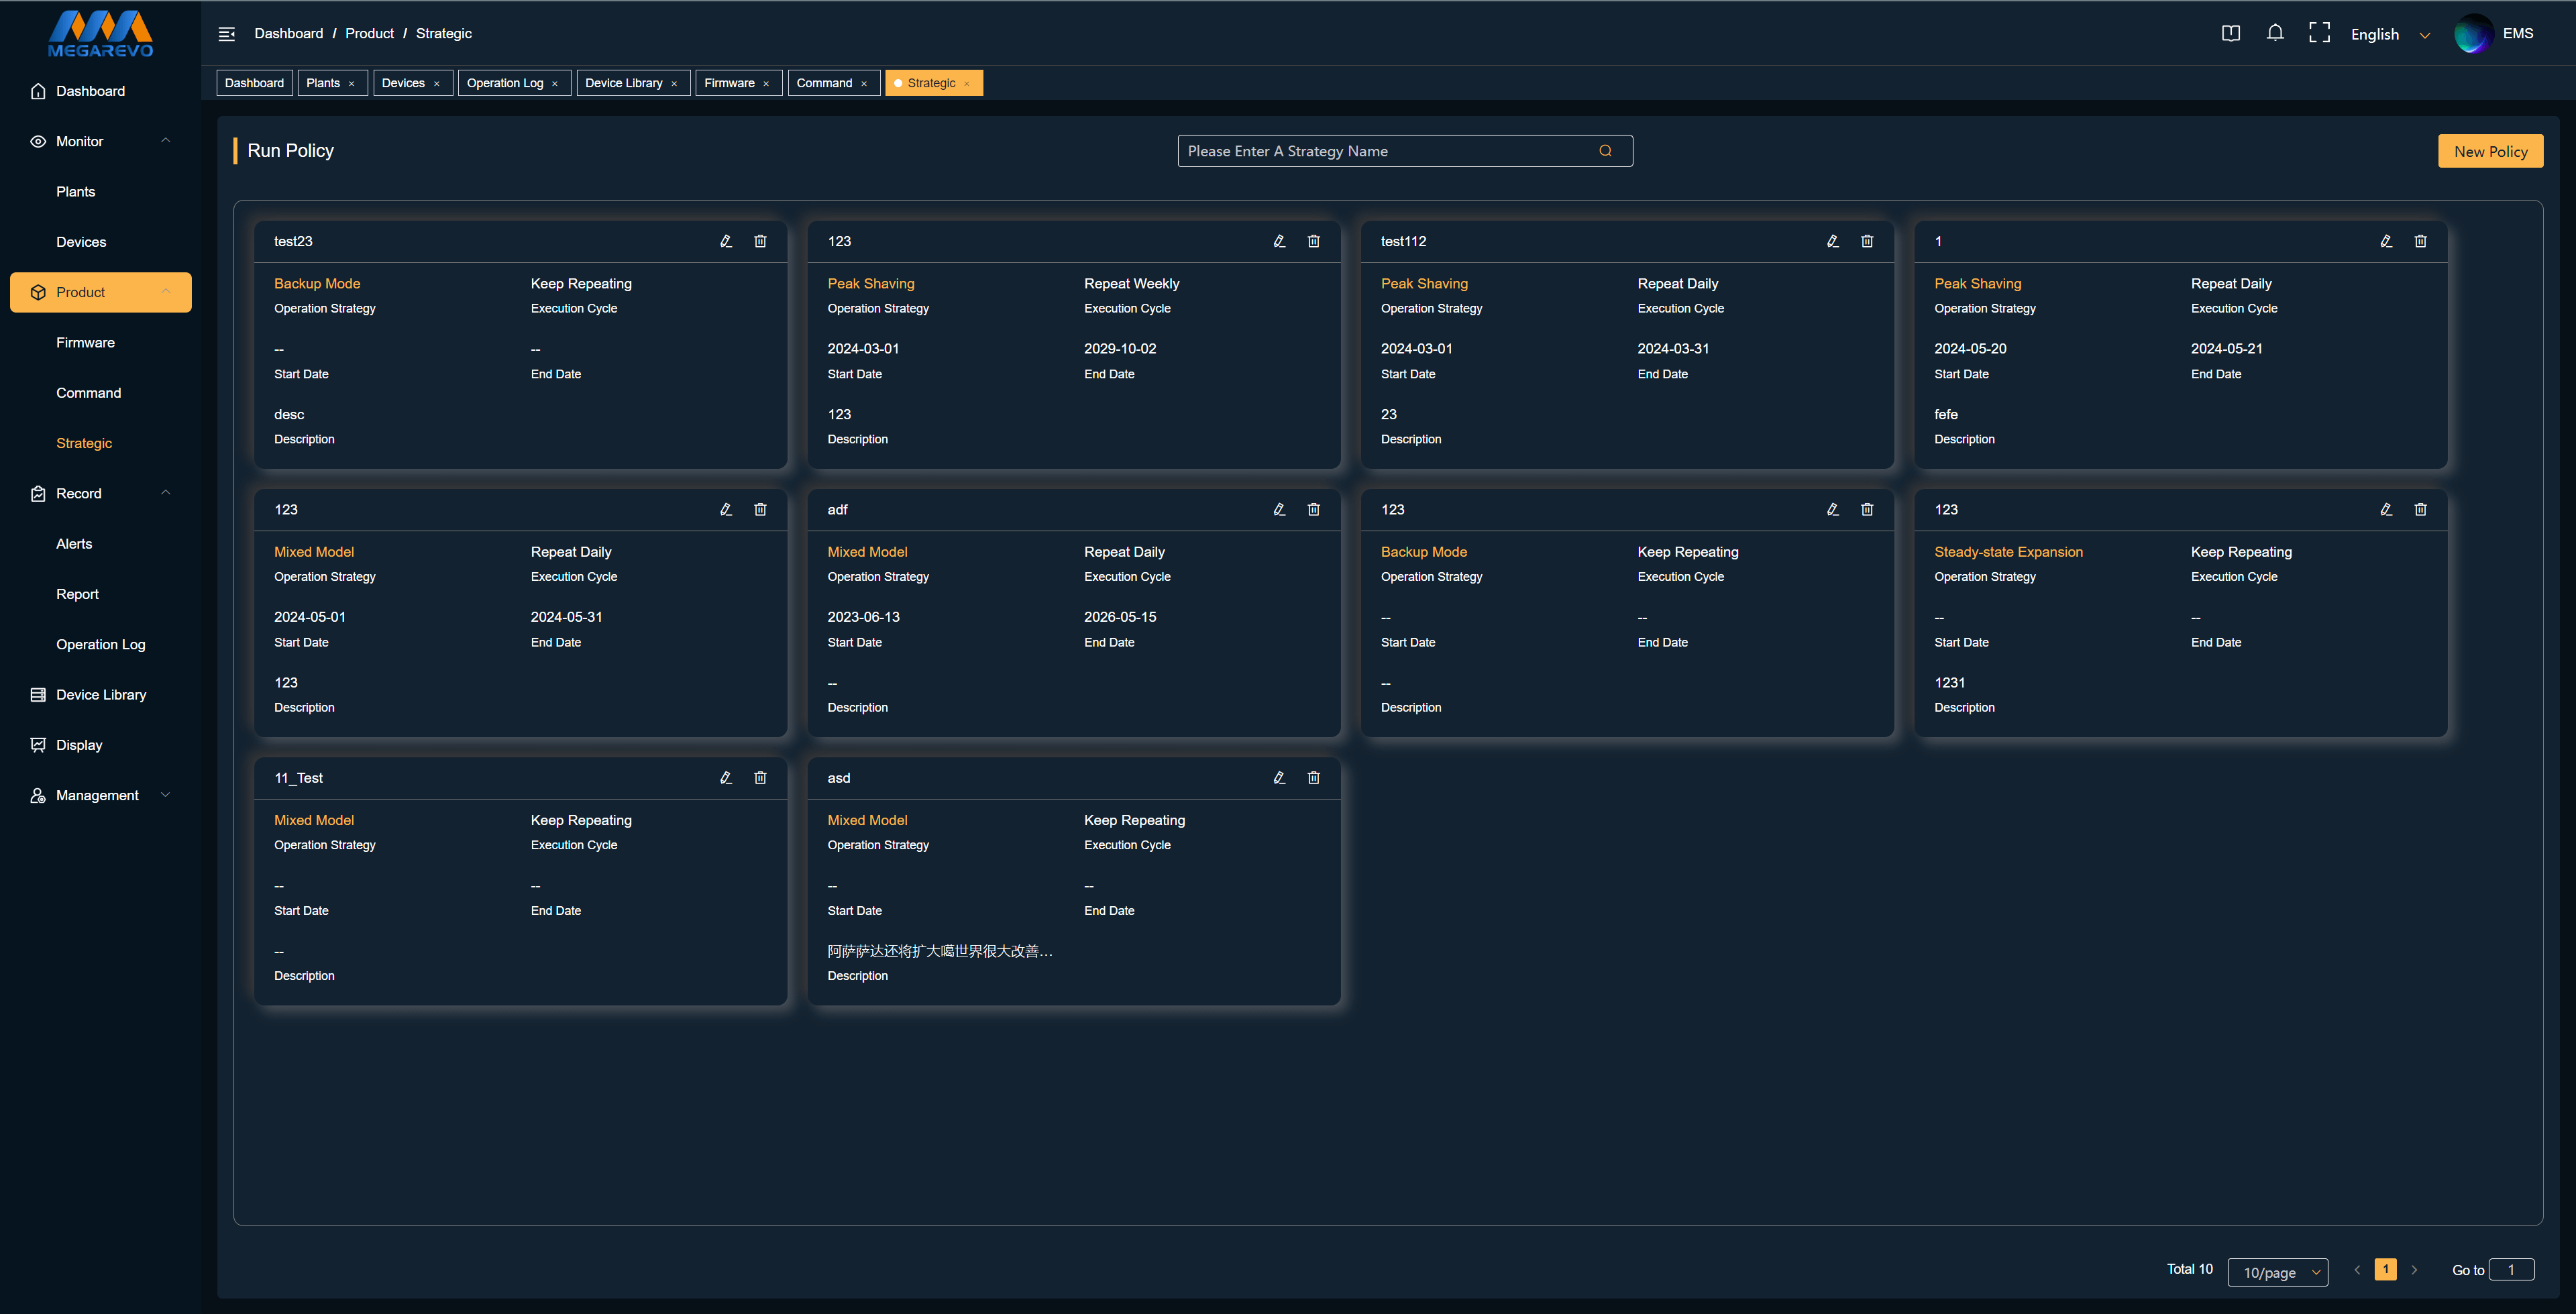
Task: Switch to the Device Library tab
Action: tap(624, 83)
